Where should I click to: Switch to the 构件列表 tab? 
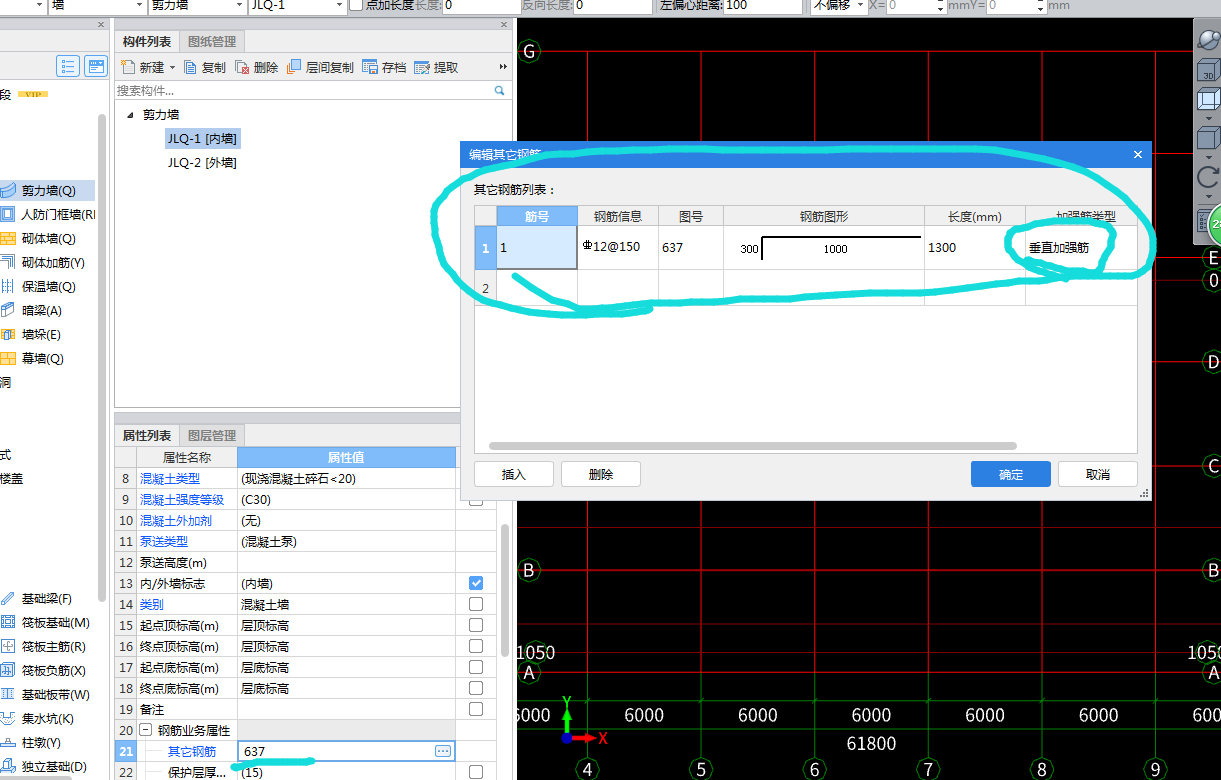click(x=146, y=41)
